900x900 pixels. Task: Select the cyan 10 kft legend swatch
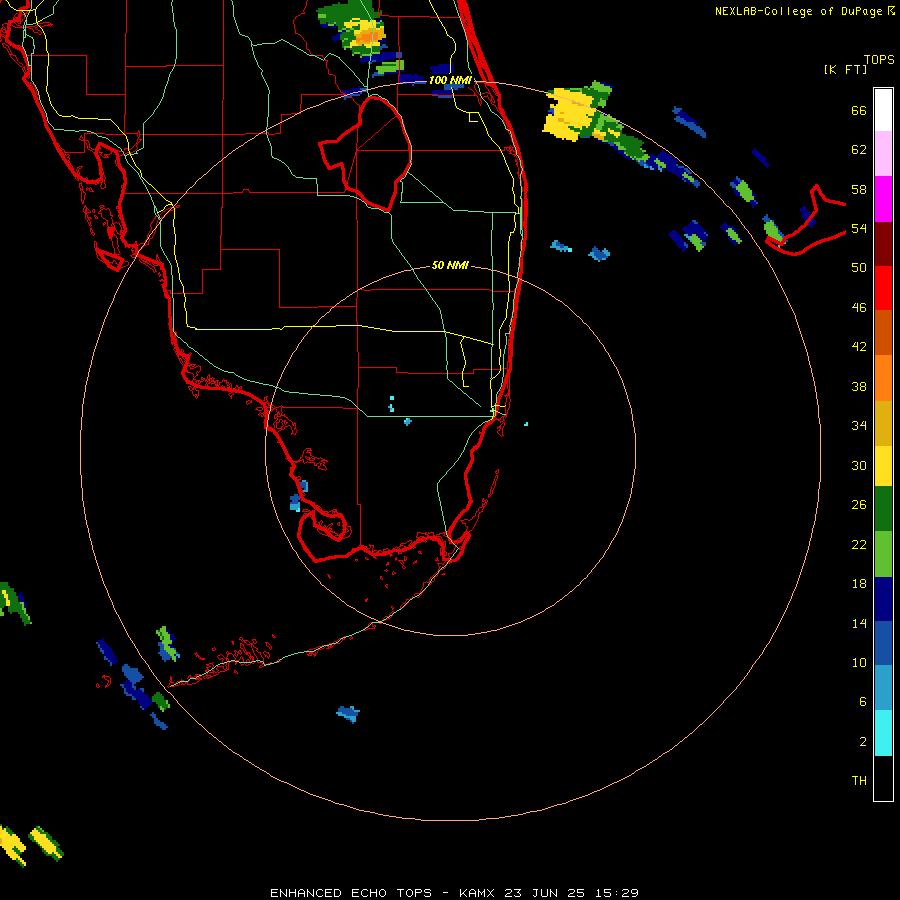coord(883,733)
